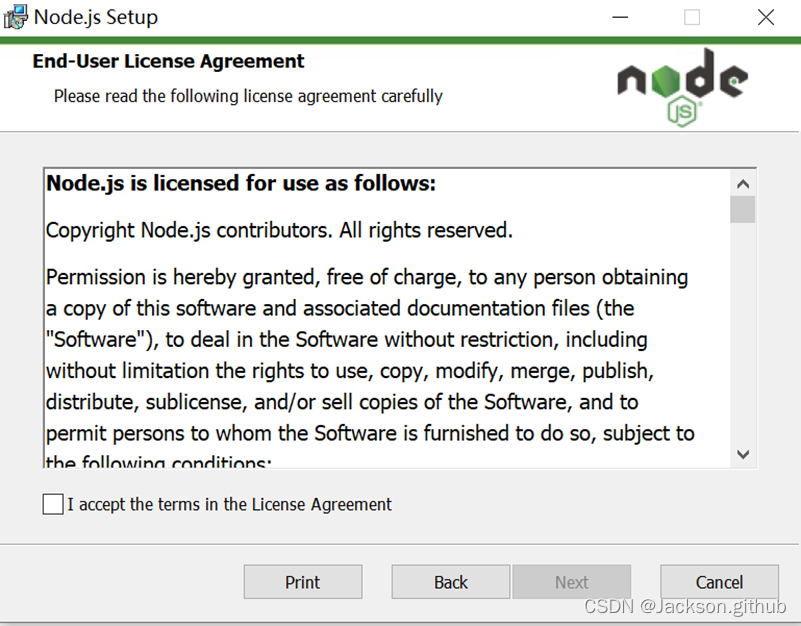Close the Node.js Setup window
The width and height of the screenshot is (801, 626).
766,17
